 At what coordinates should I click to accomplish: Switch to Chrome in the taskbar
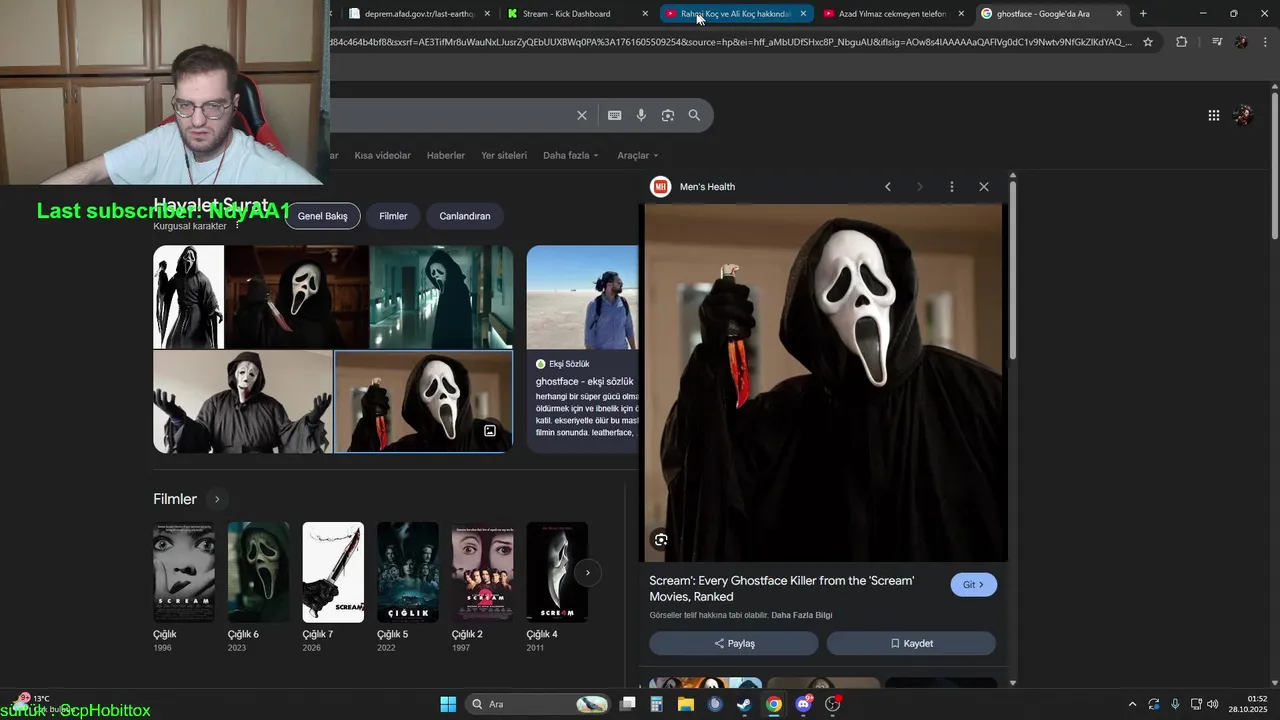[774, 704]
